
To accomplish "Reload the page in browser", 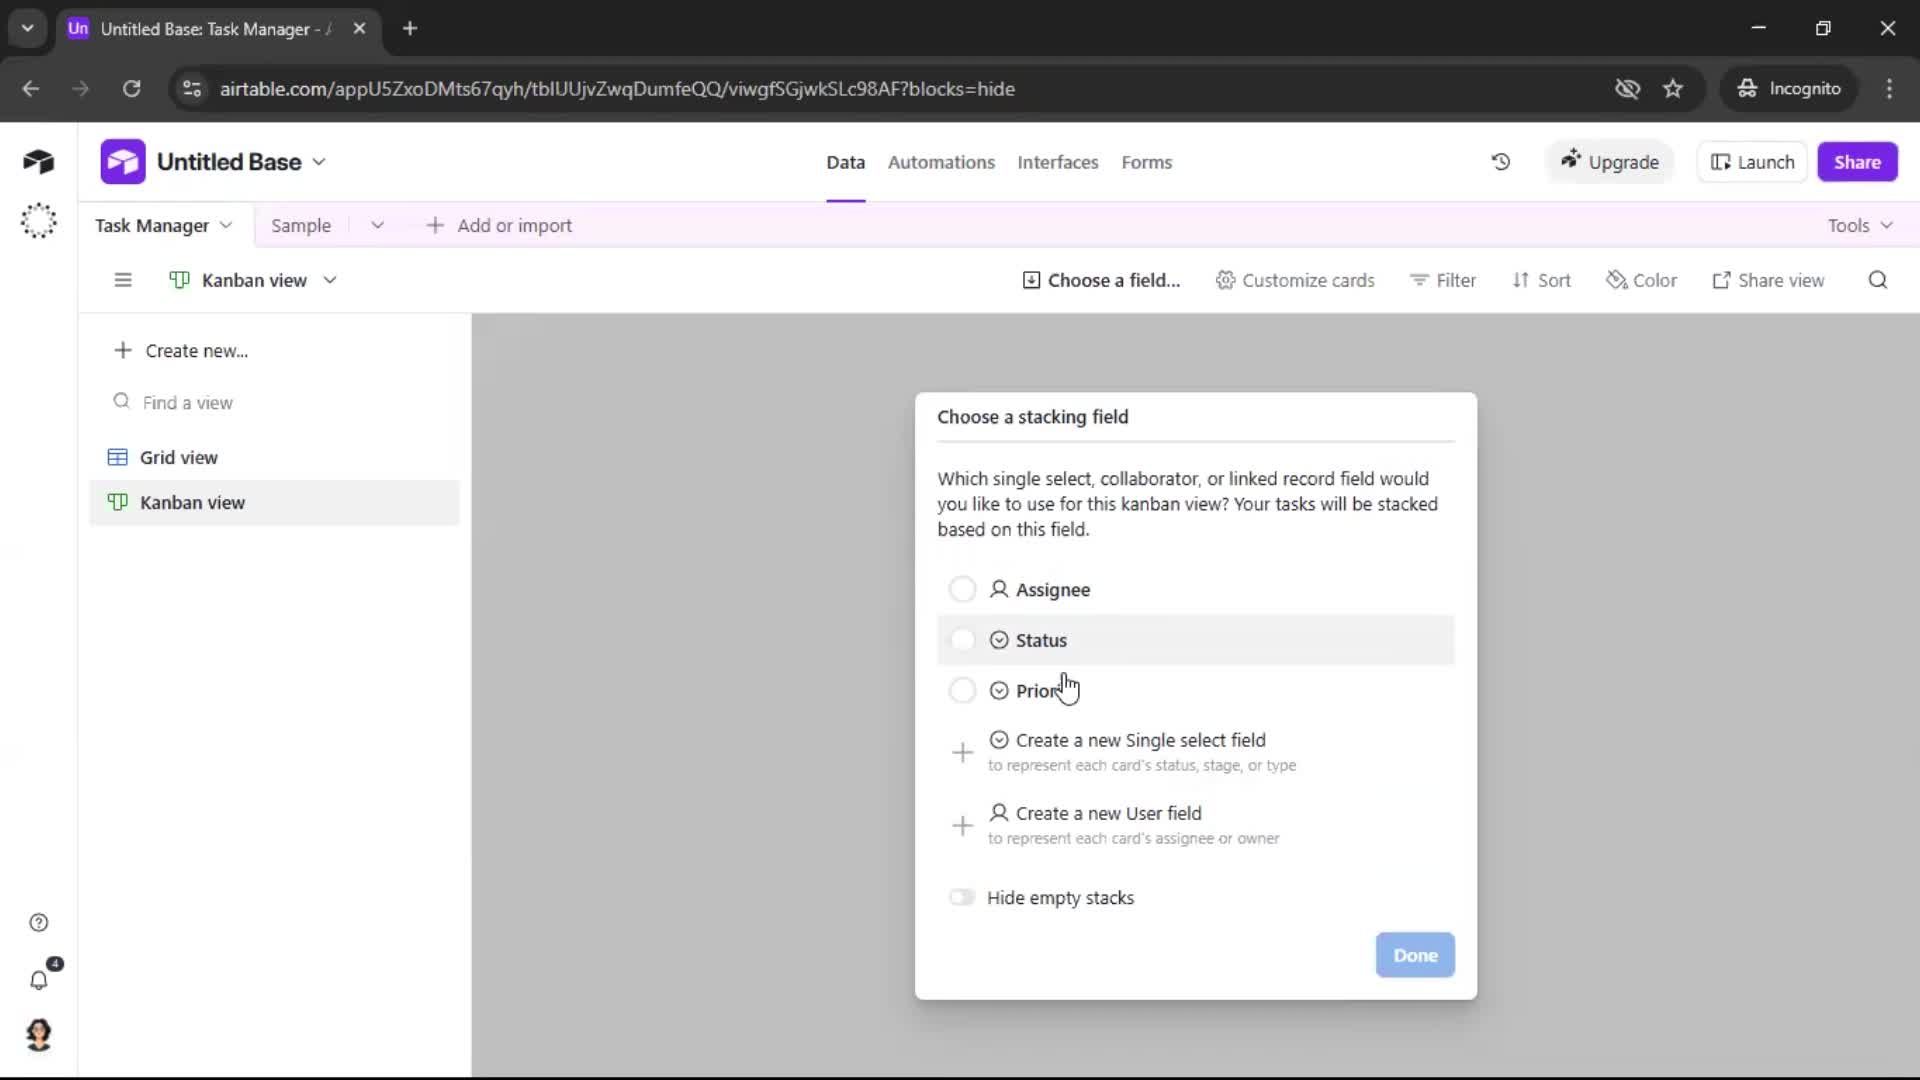I will [131, 88].
